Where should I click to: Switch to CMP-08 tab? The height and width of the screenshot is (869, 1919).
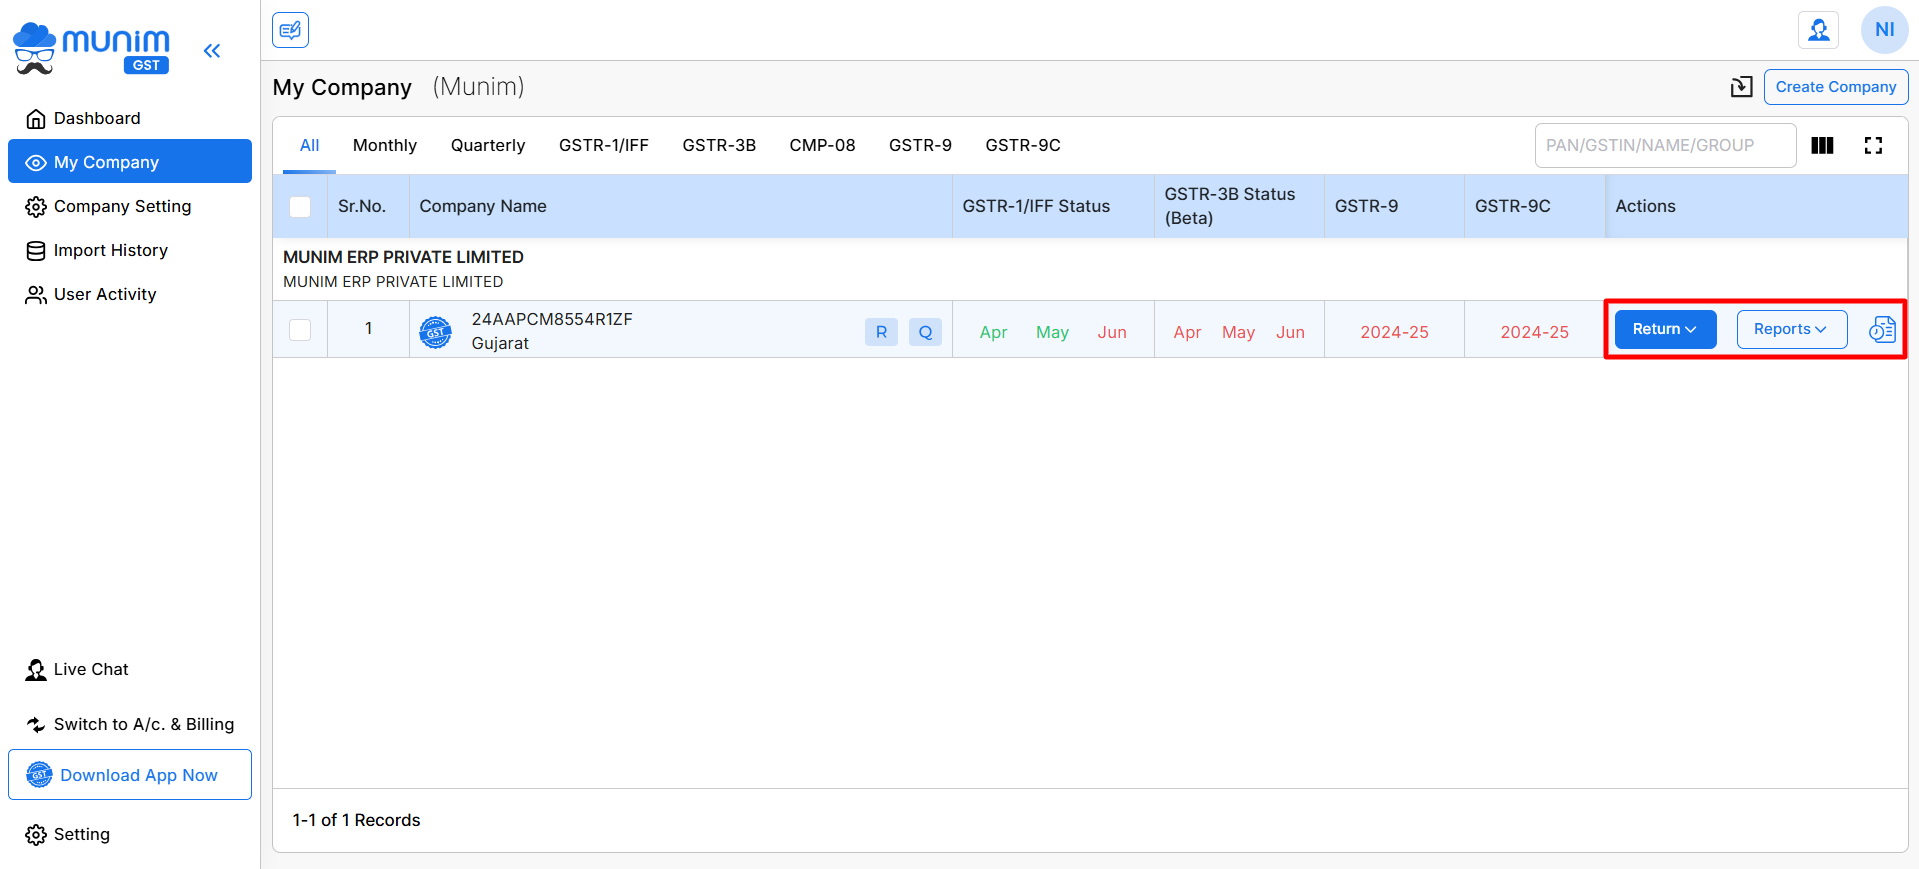coord(822,145)
